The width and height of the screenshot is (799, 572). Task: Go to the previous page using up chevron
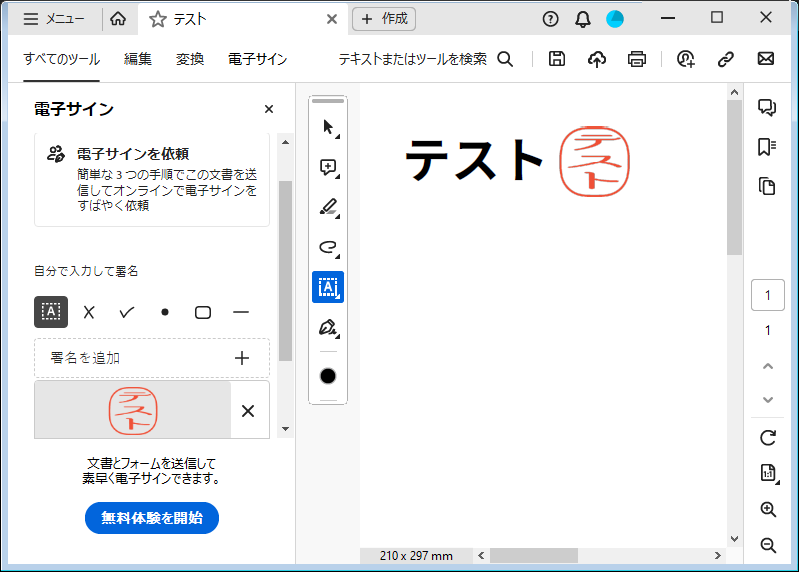(x=768, y=366)
